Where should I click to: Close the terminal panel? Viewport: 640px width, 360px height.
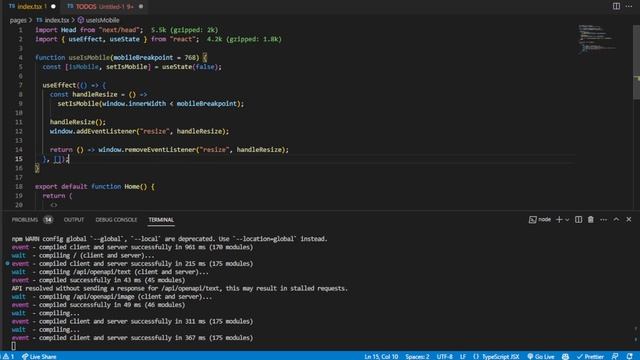(629, 220)
